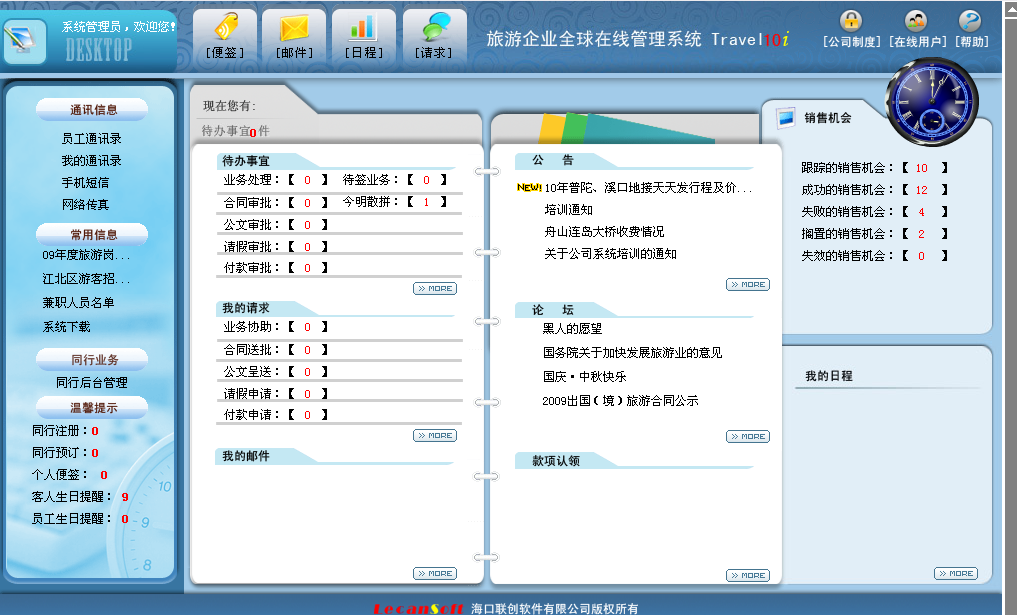Click the 客人生日提醒 count 9
This screenshot has width=1017, height=615.
pos(125,497)
